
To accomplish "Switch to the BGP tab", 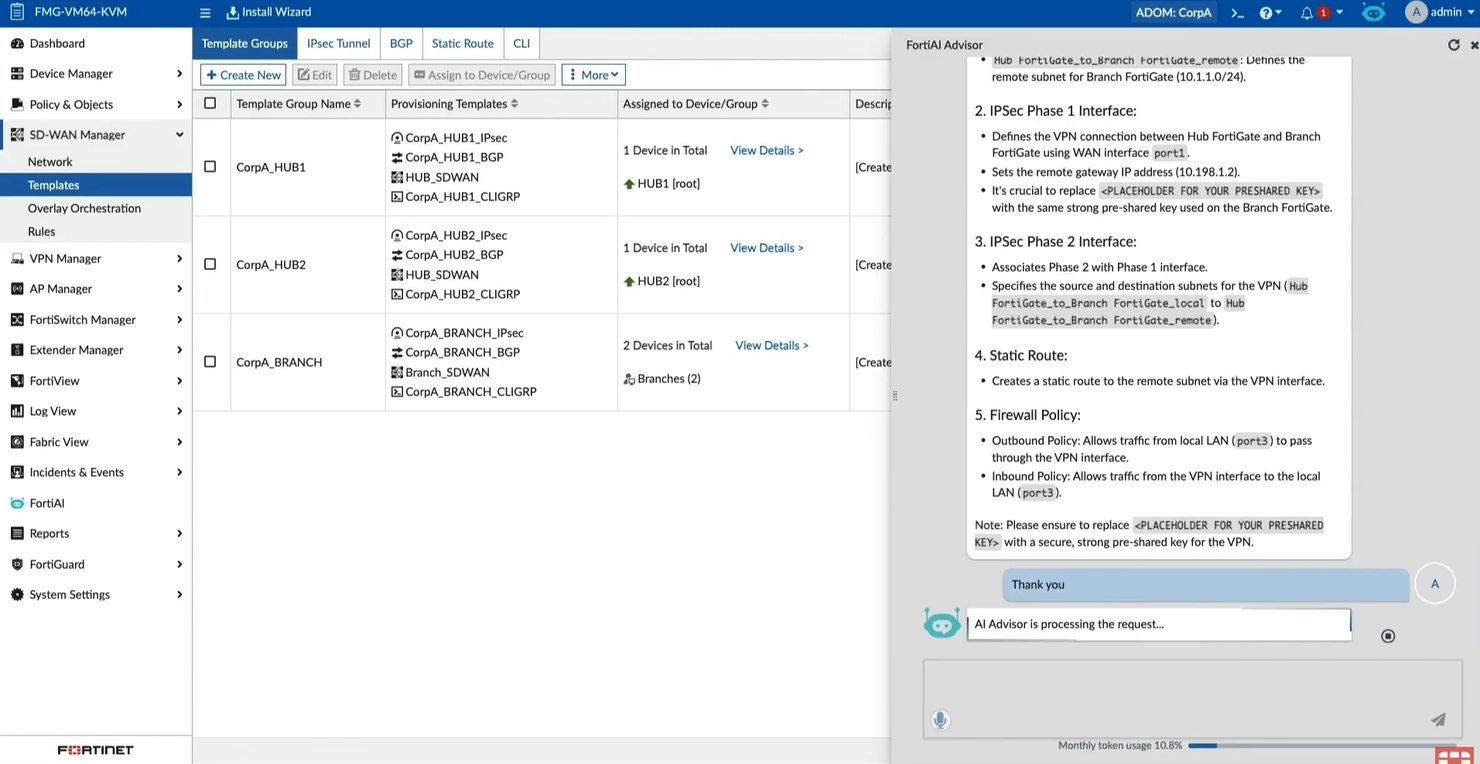I will 400,43.
